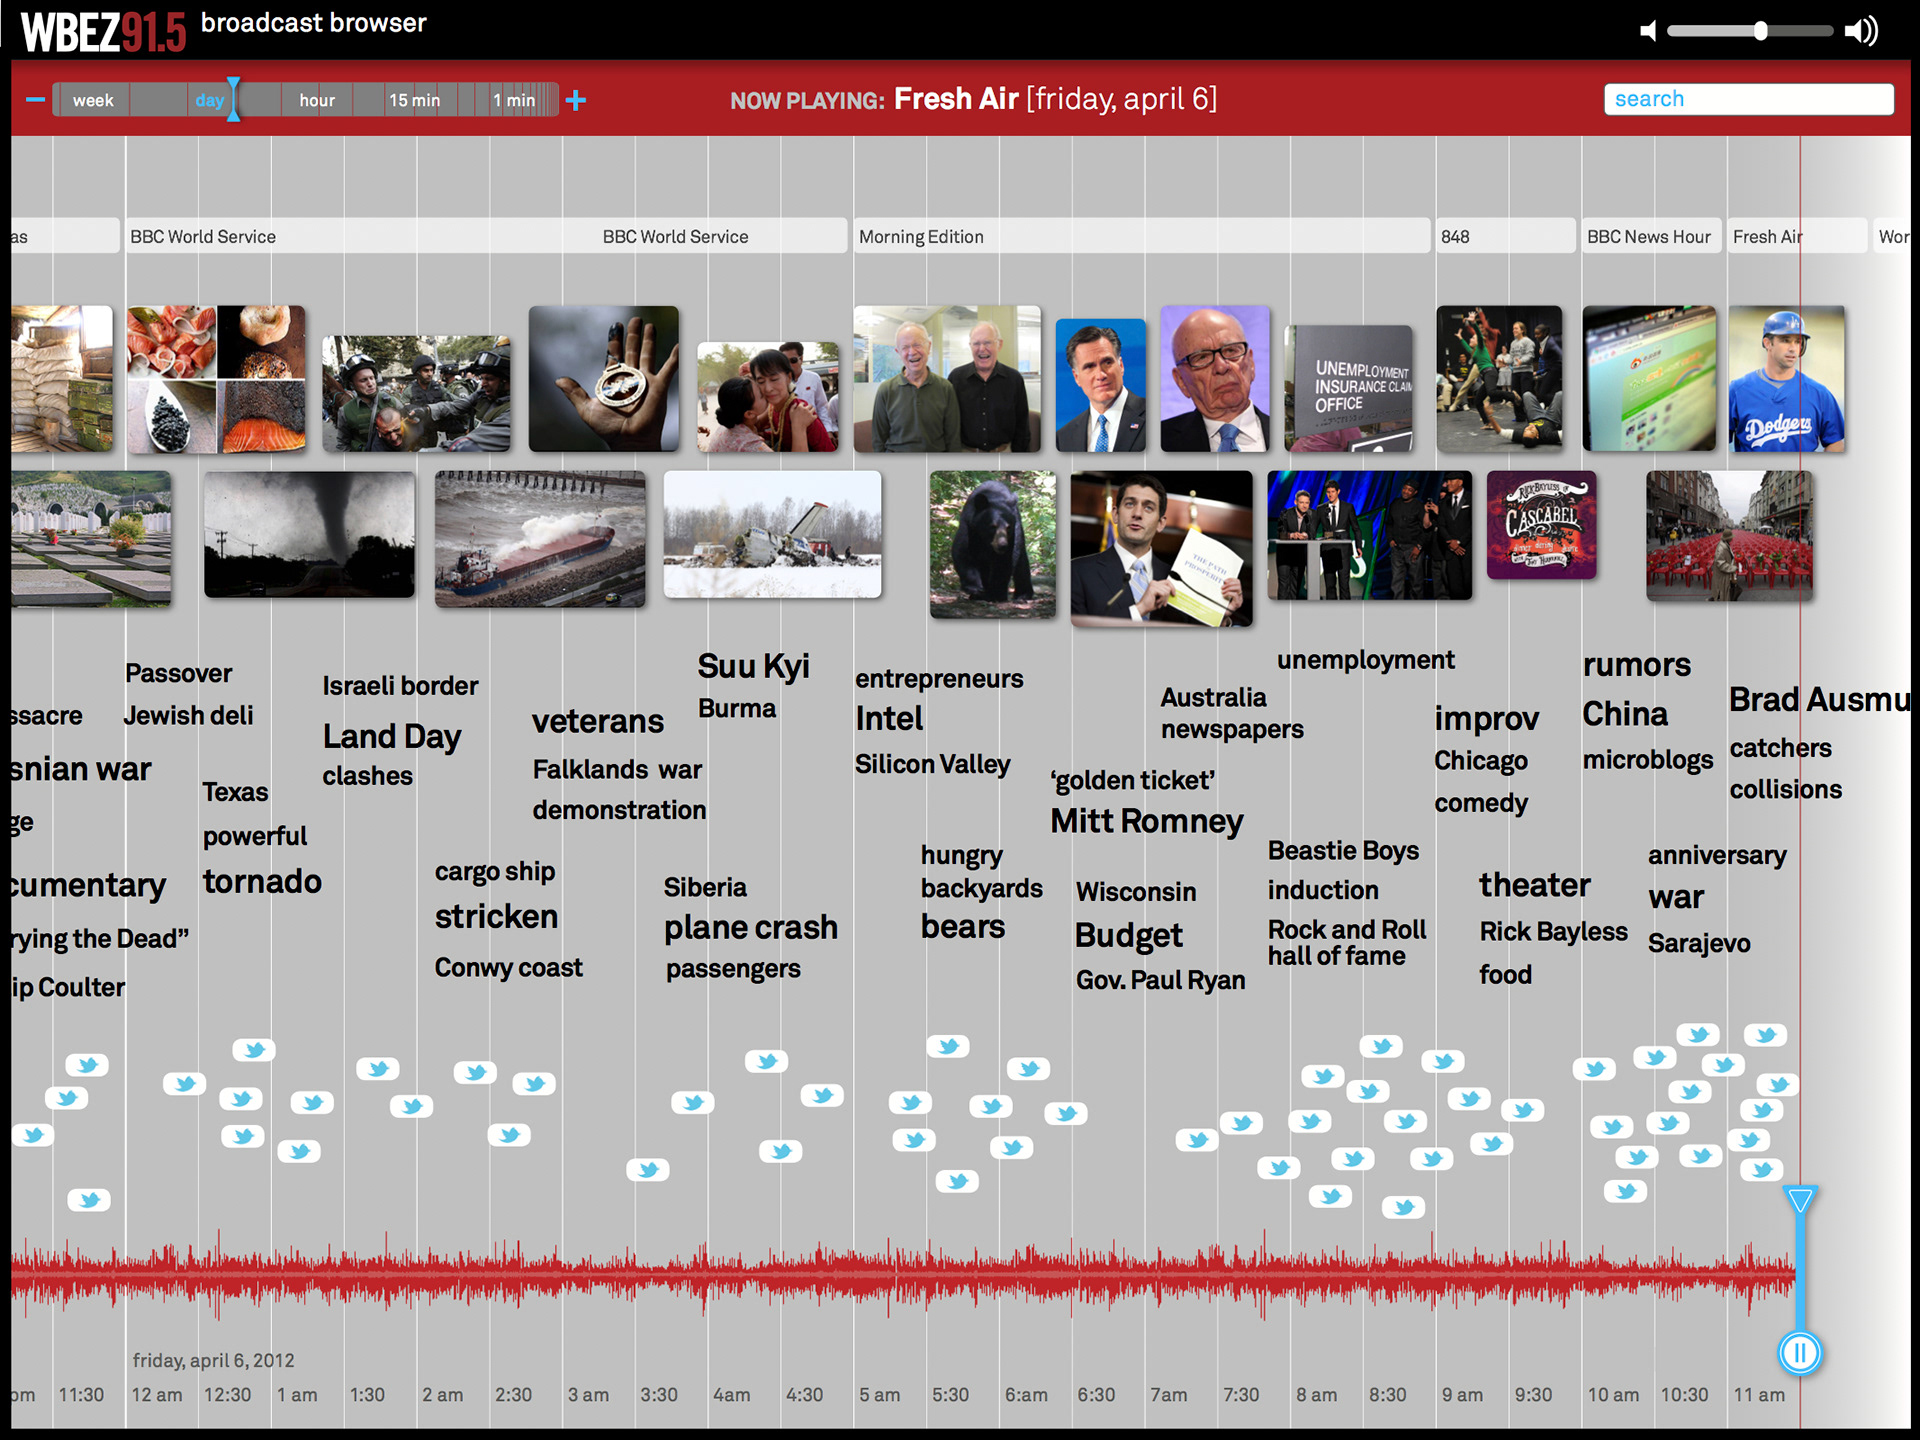Mute audio with small speaker icon
The image size is (1920, 1440).
[x=1648, y=31]
